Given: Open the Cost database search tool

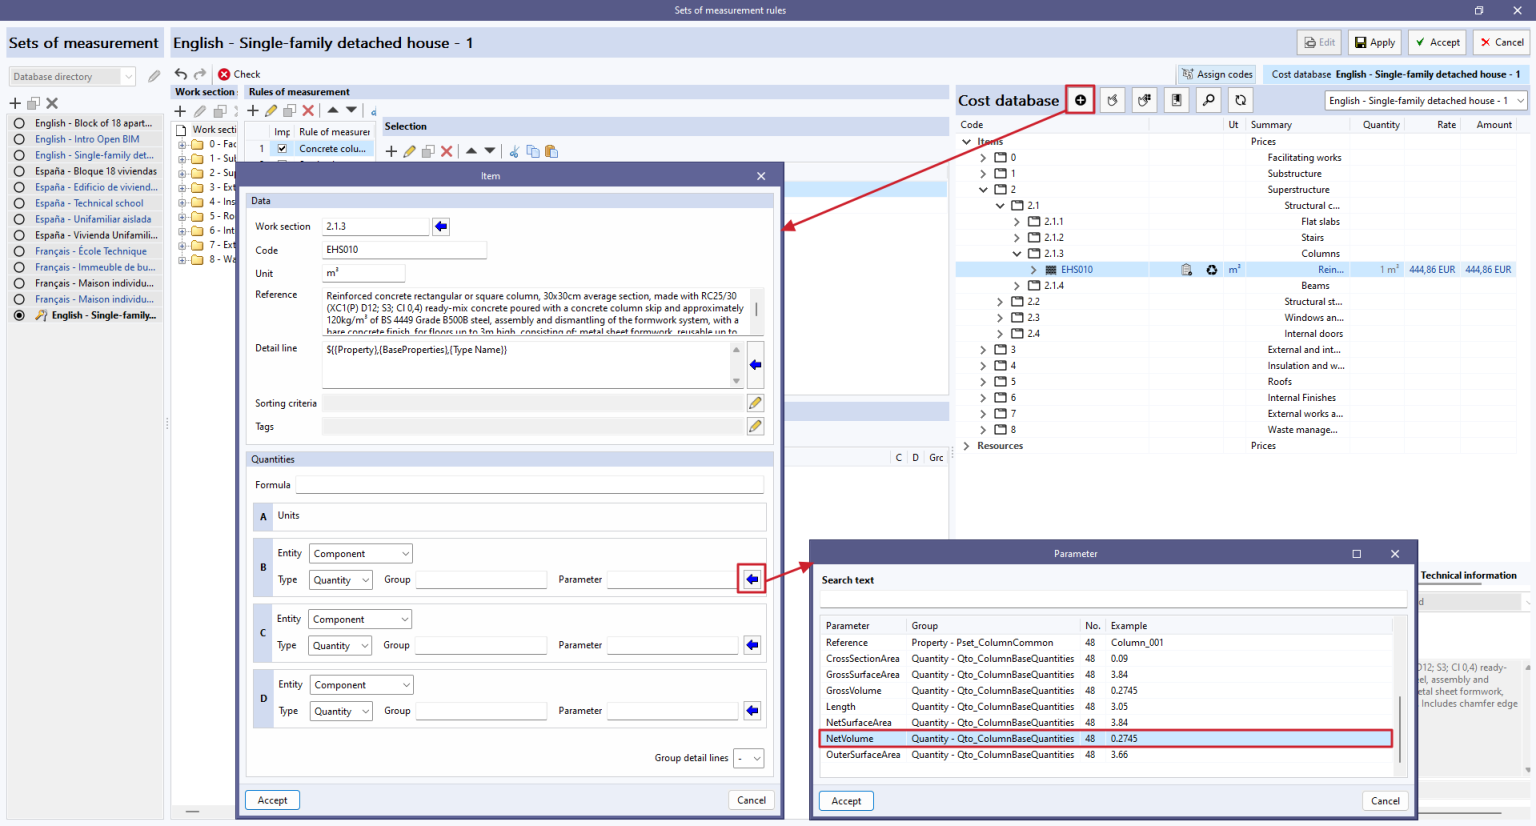Looking at the screenshot, I should tap(1209, 100).
